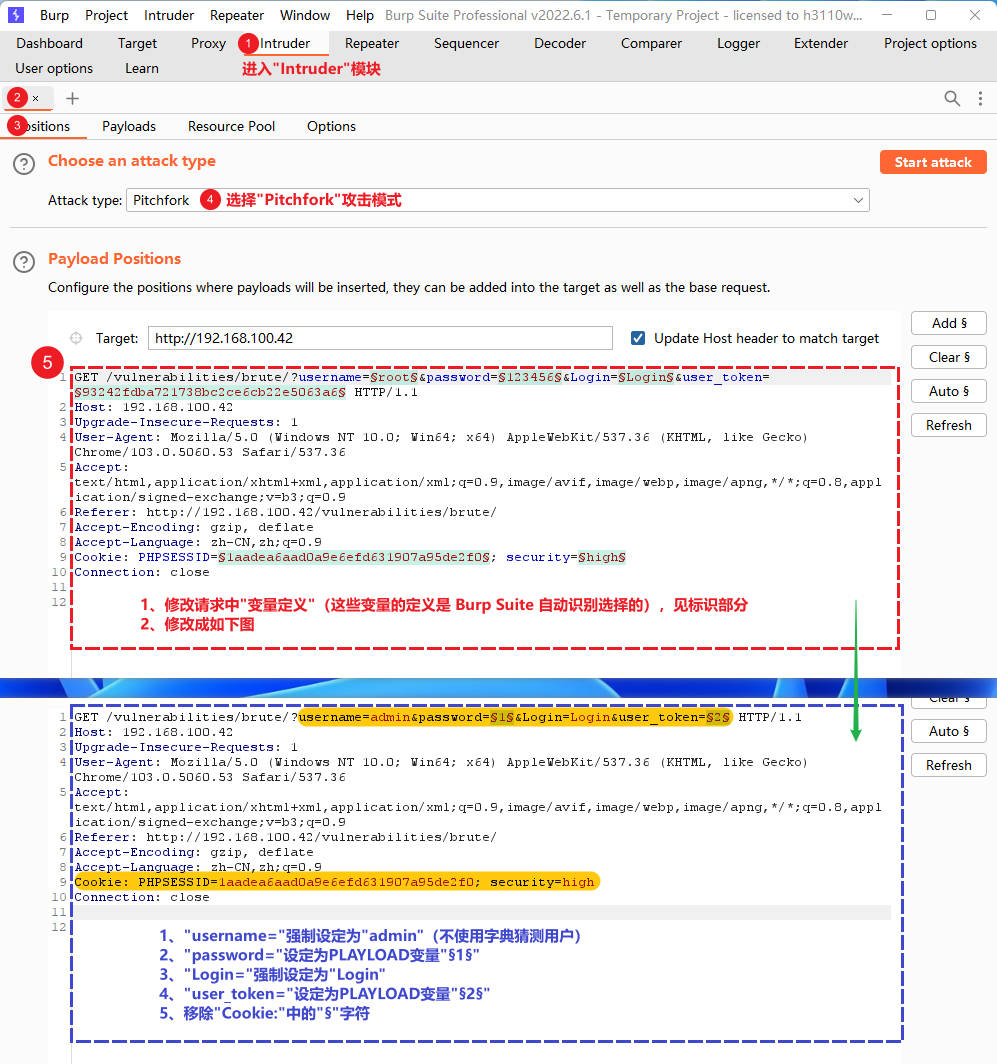Open the three-dot options menu icon
The image size is (997, 1064).
(x=980, y=98)
